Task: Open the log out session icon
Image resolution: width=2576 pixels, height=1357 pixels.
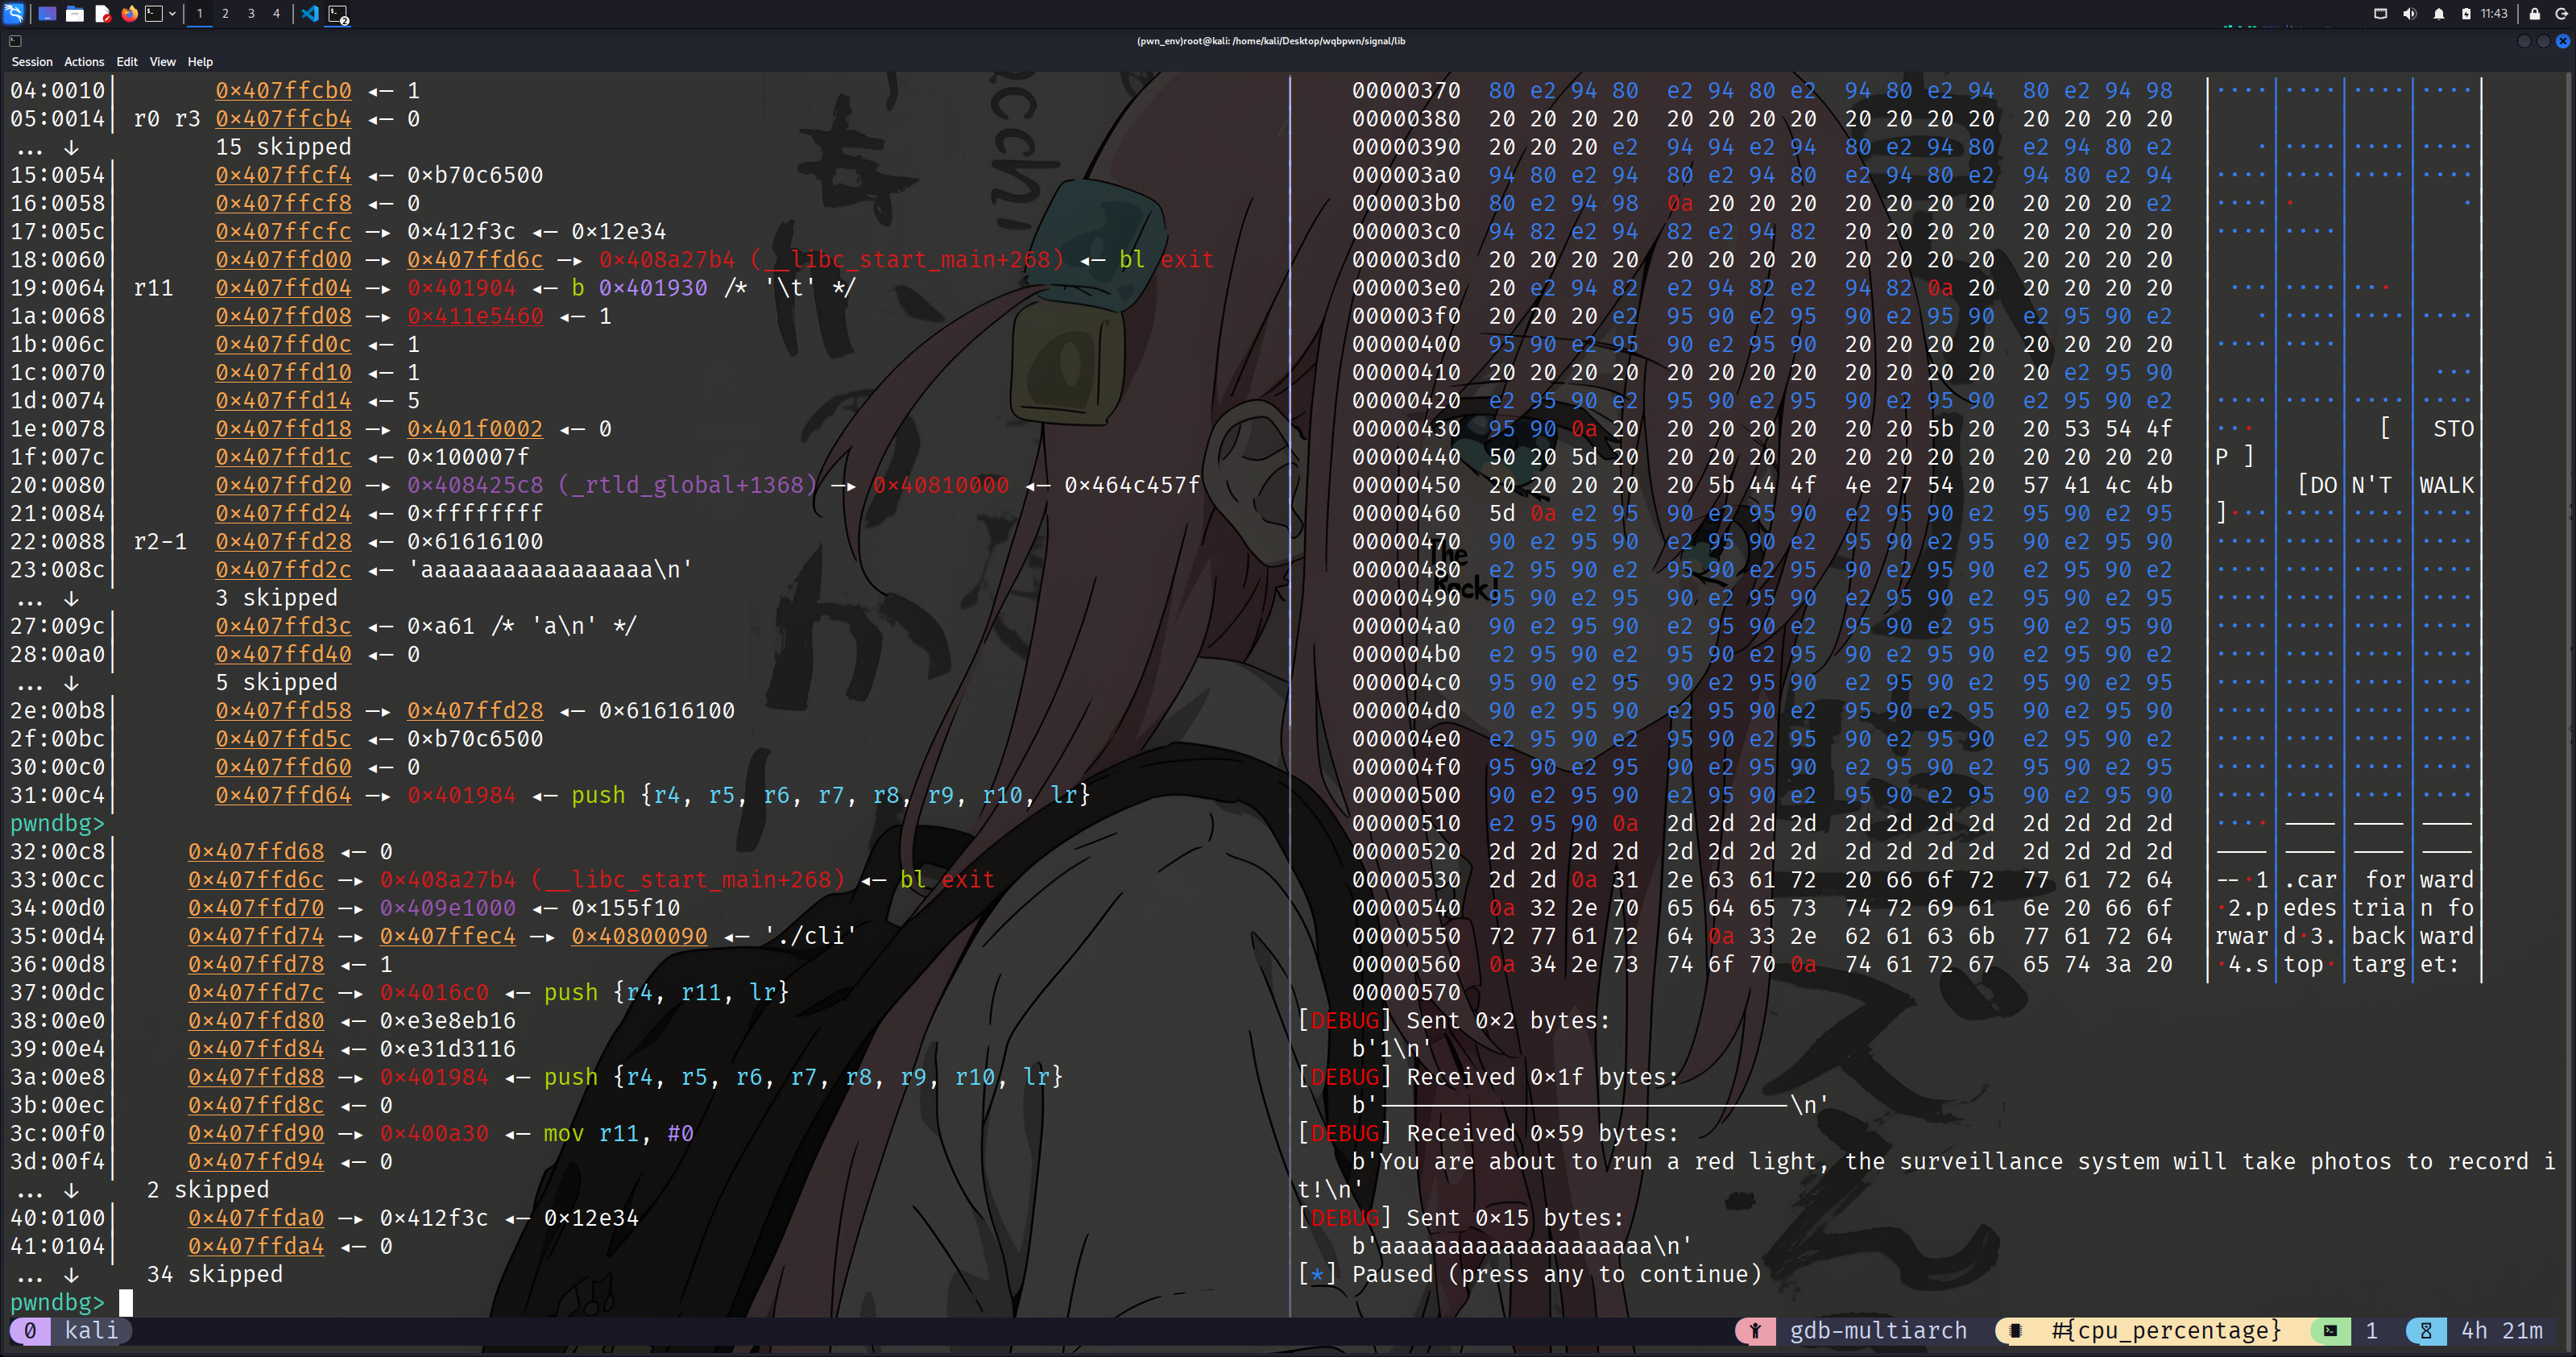Action: point(2562,14)
